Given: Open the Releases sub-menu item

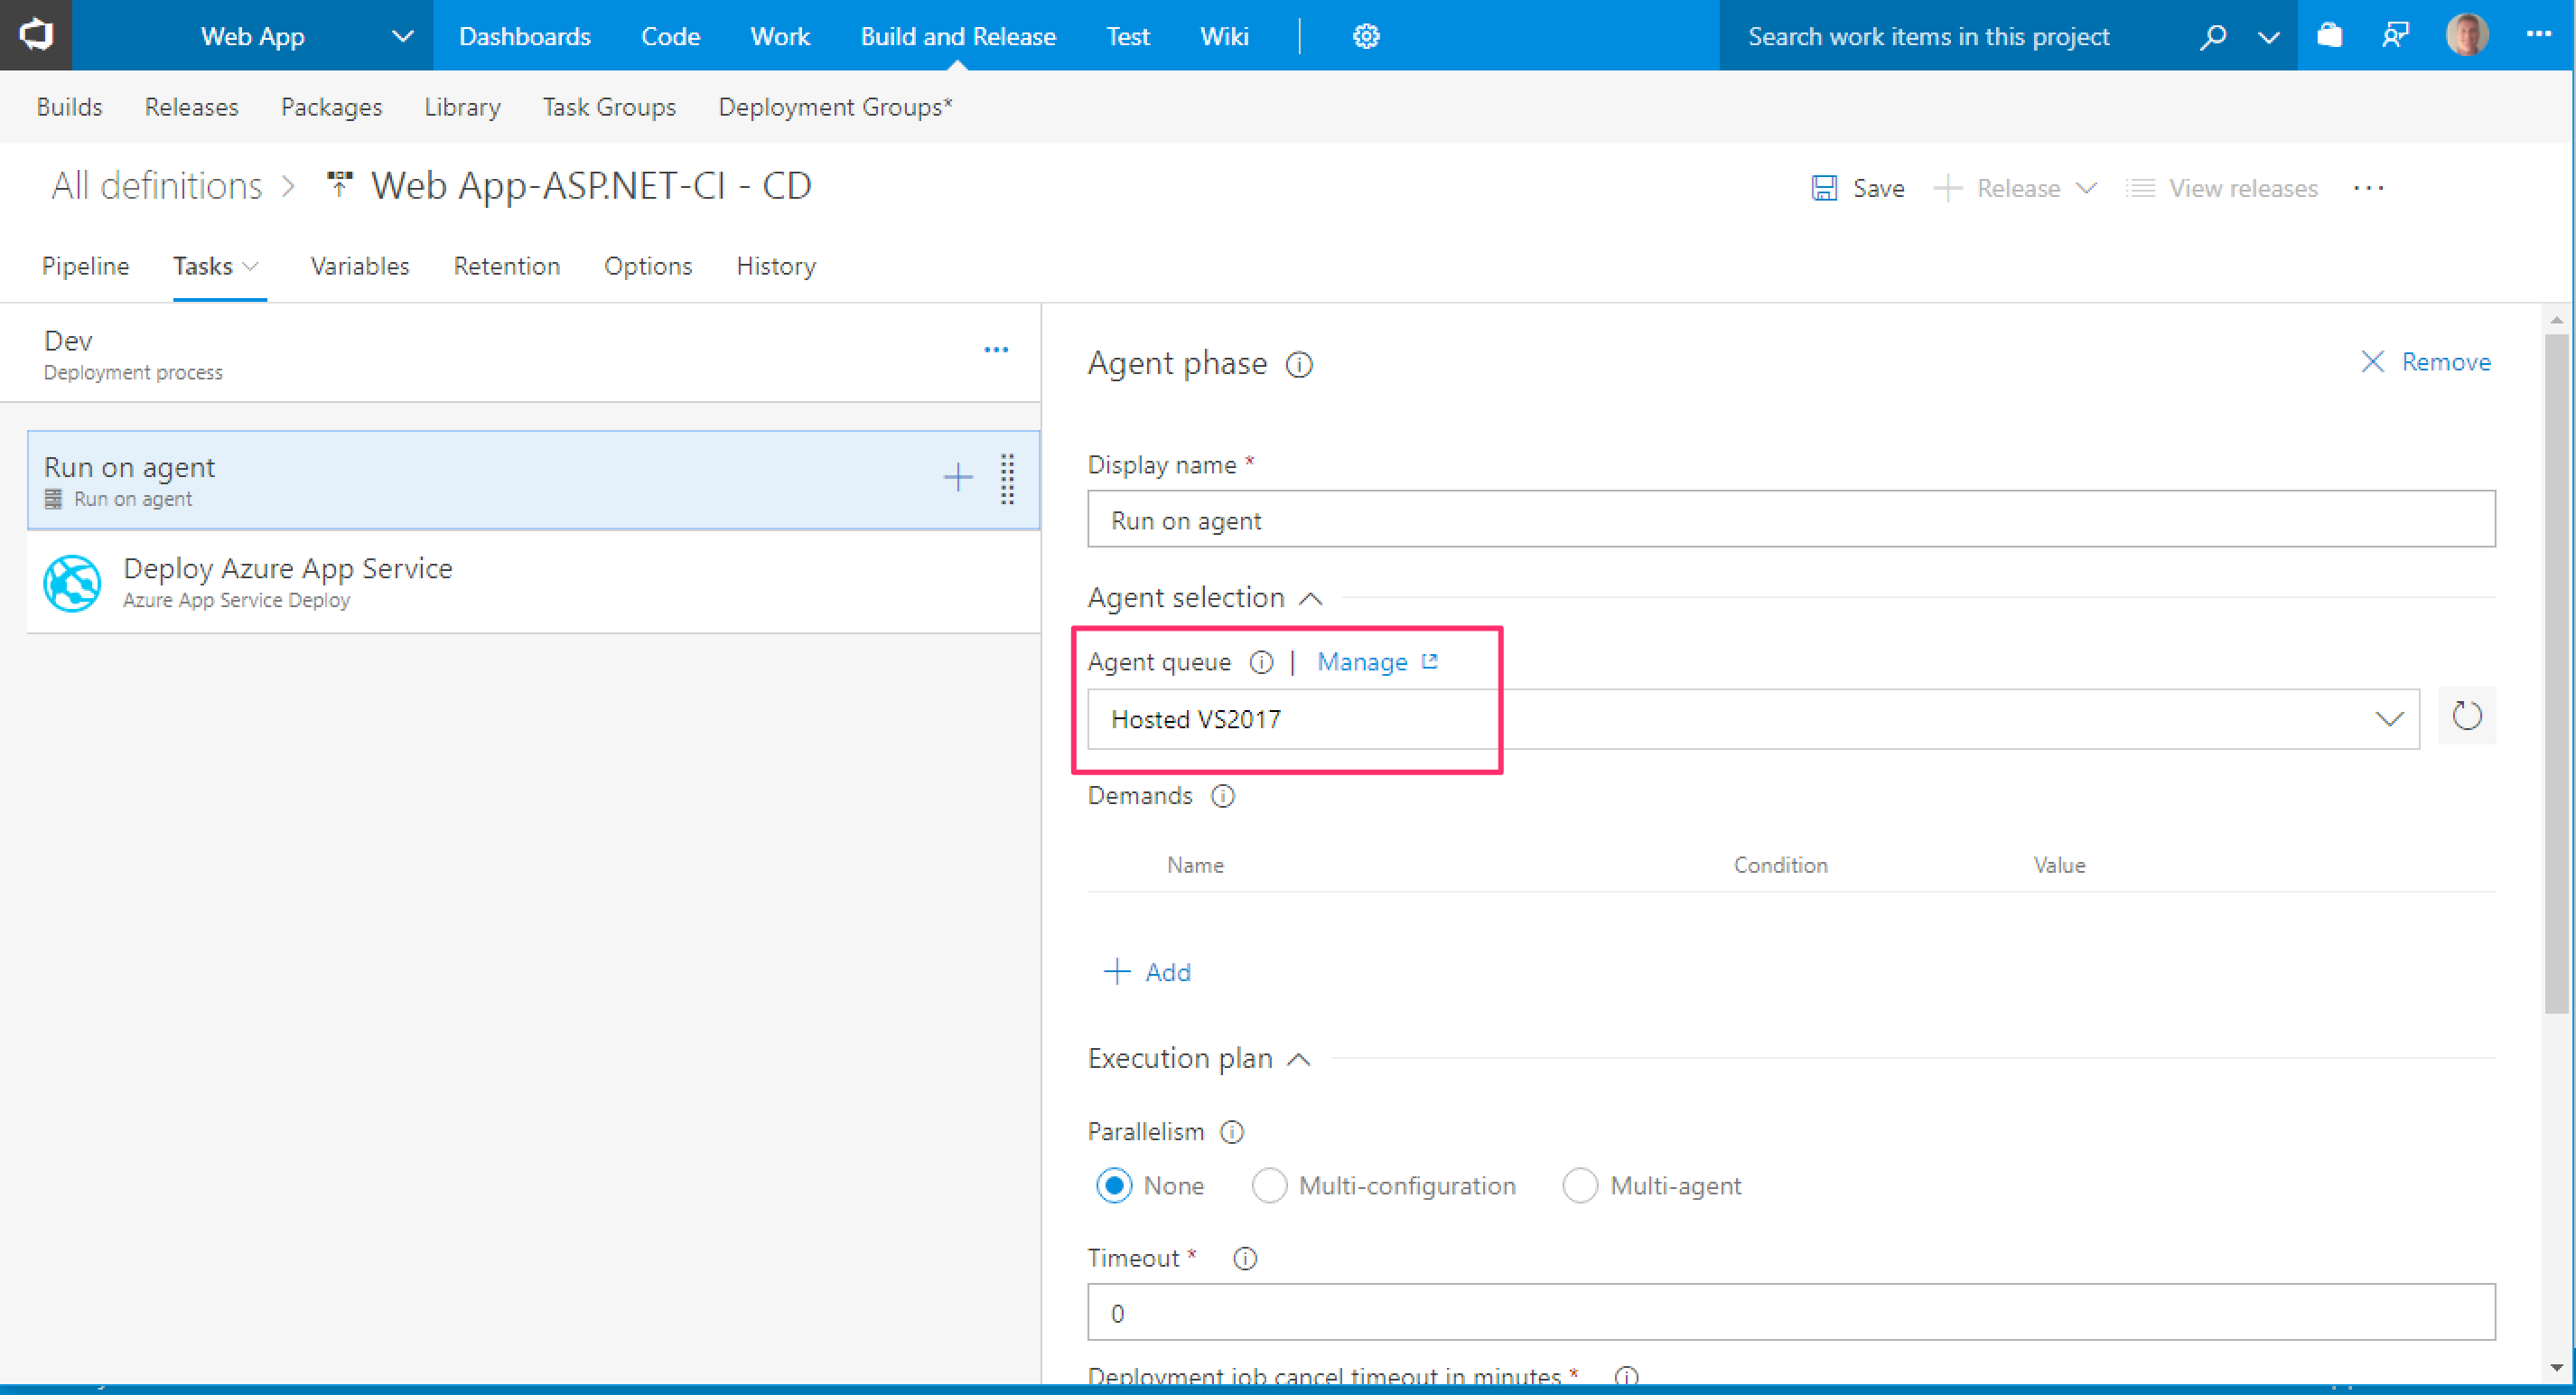Looking at the screenshot, I should (191, 107).
